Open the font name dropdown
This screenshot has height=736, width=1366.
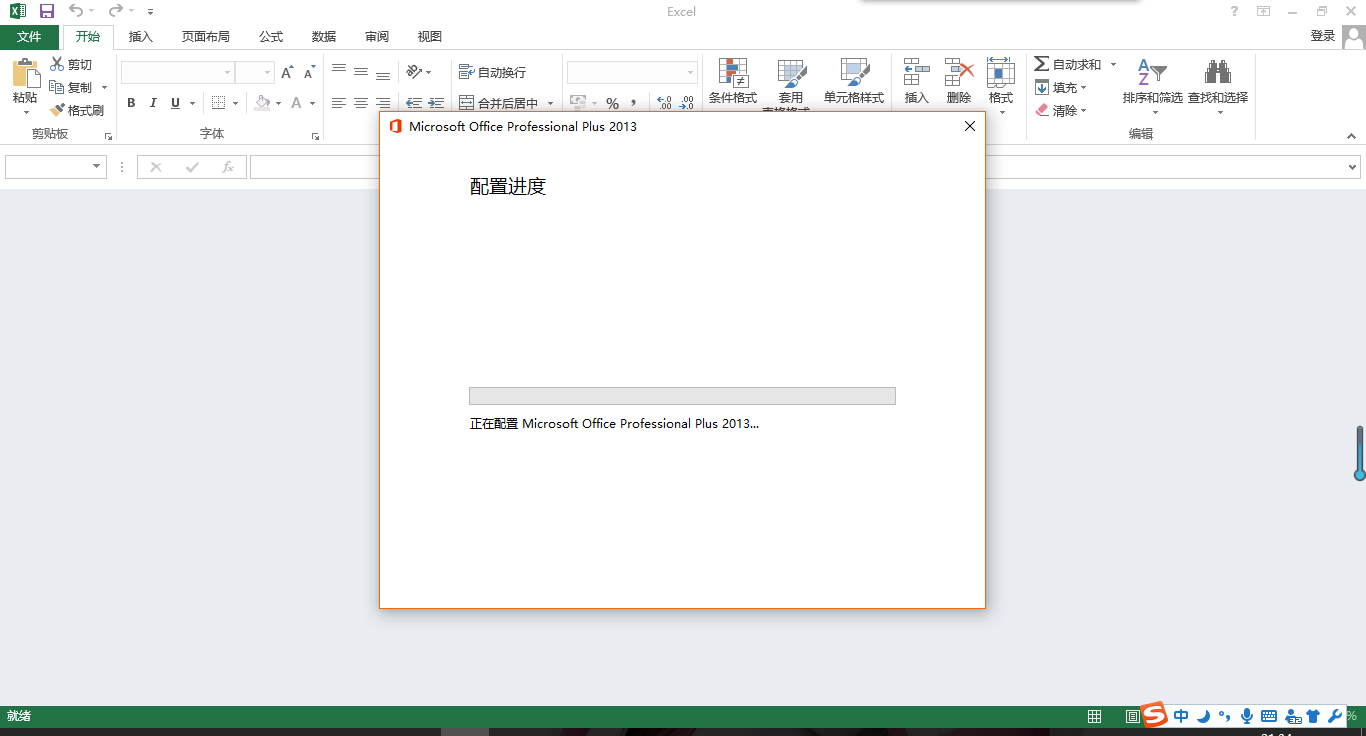point(228,73)
